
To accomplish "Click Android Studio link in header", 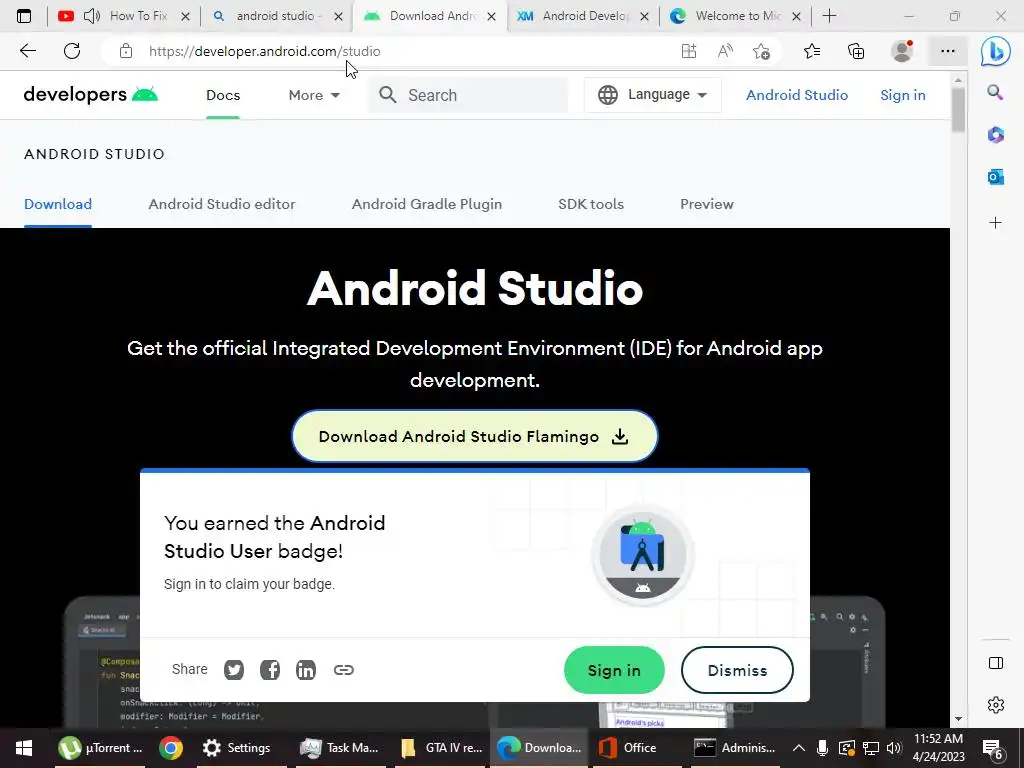I will [797, 95].
